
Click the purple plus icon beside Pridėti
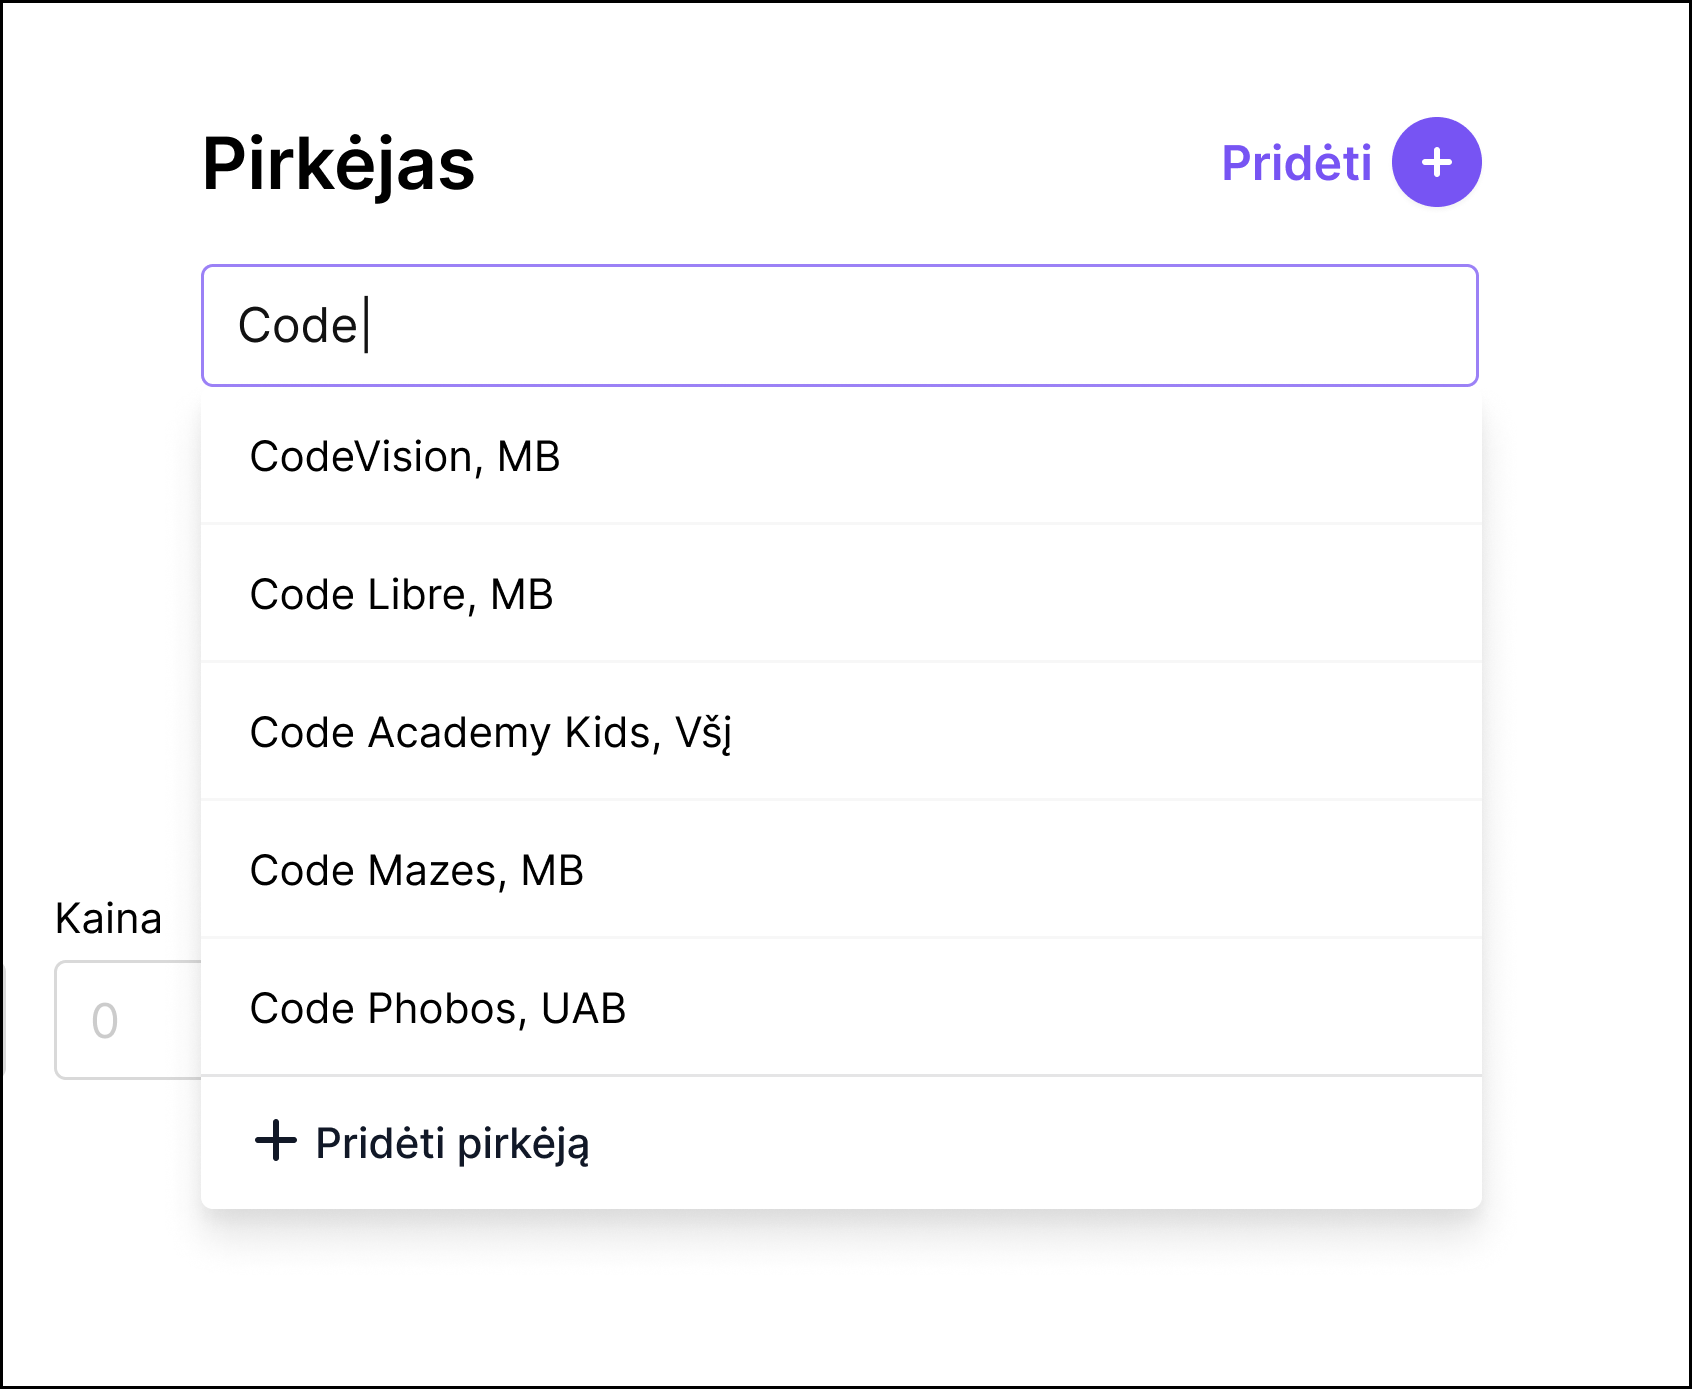point(1435,161)
